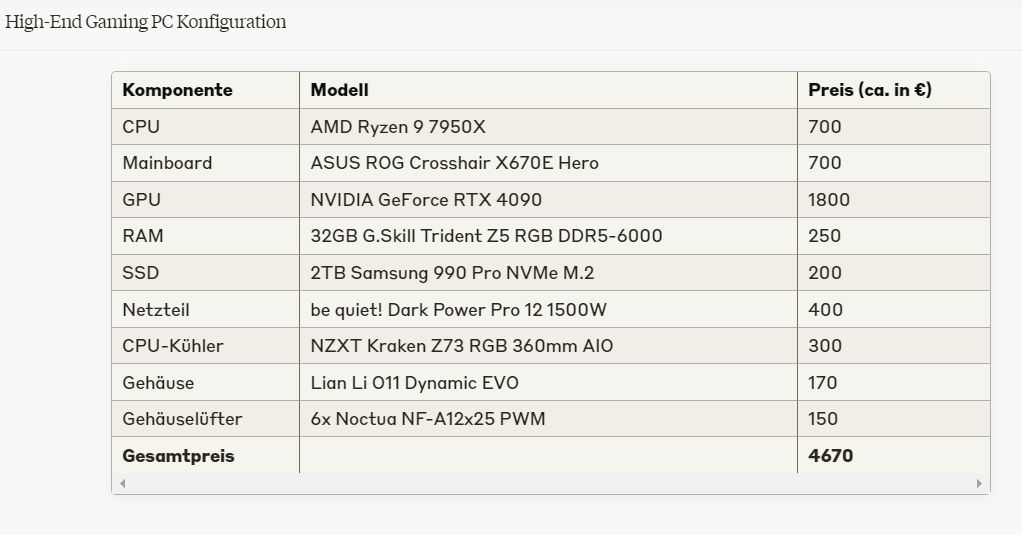
Task: Click the horizontal scrollbar track under the table
Action: 551,484
